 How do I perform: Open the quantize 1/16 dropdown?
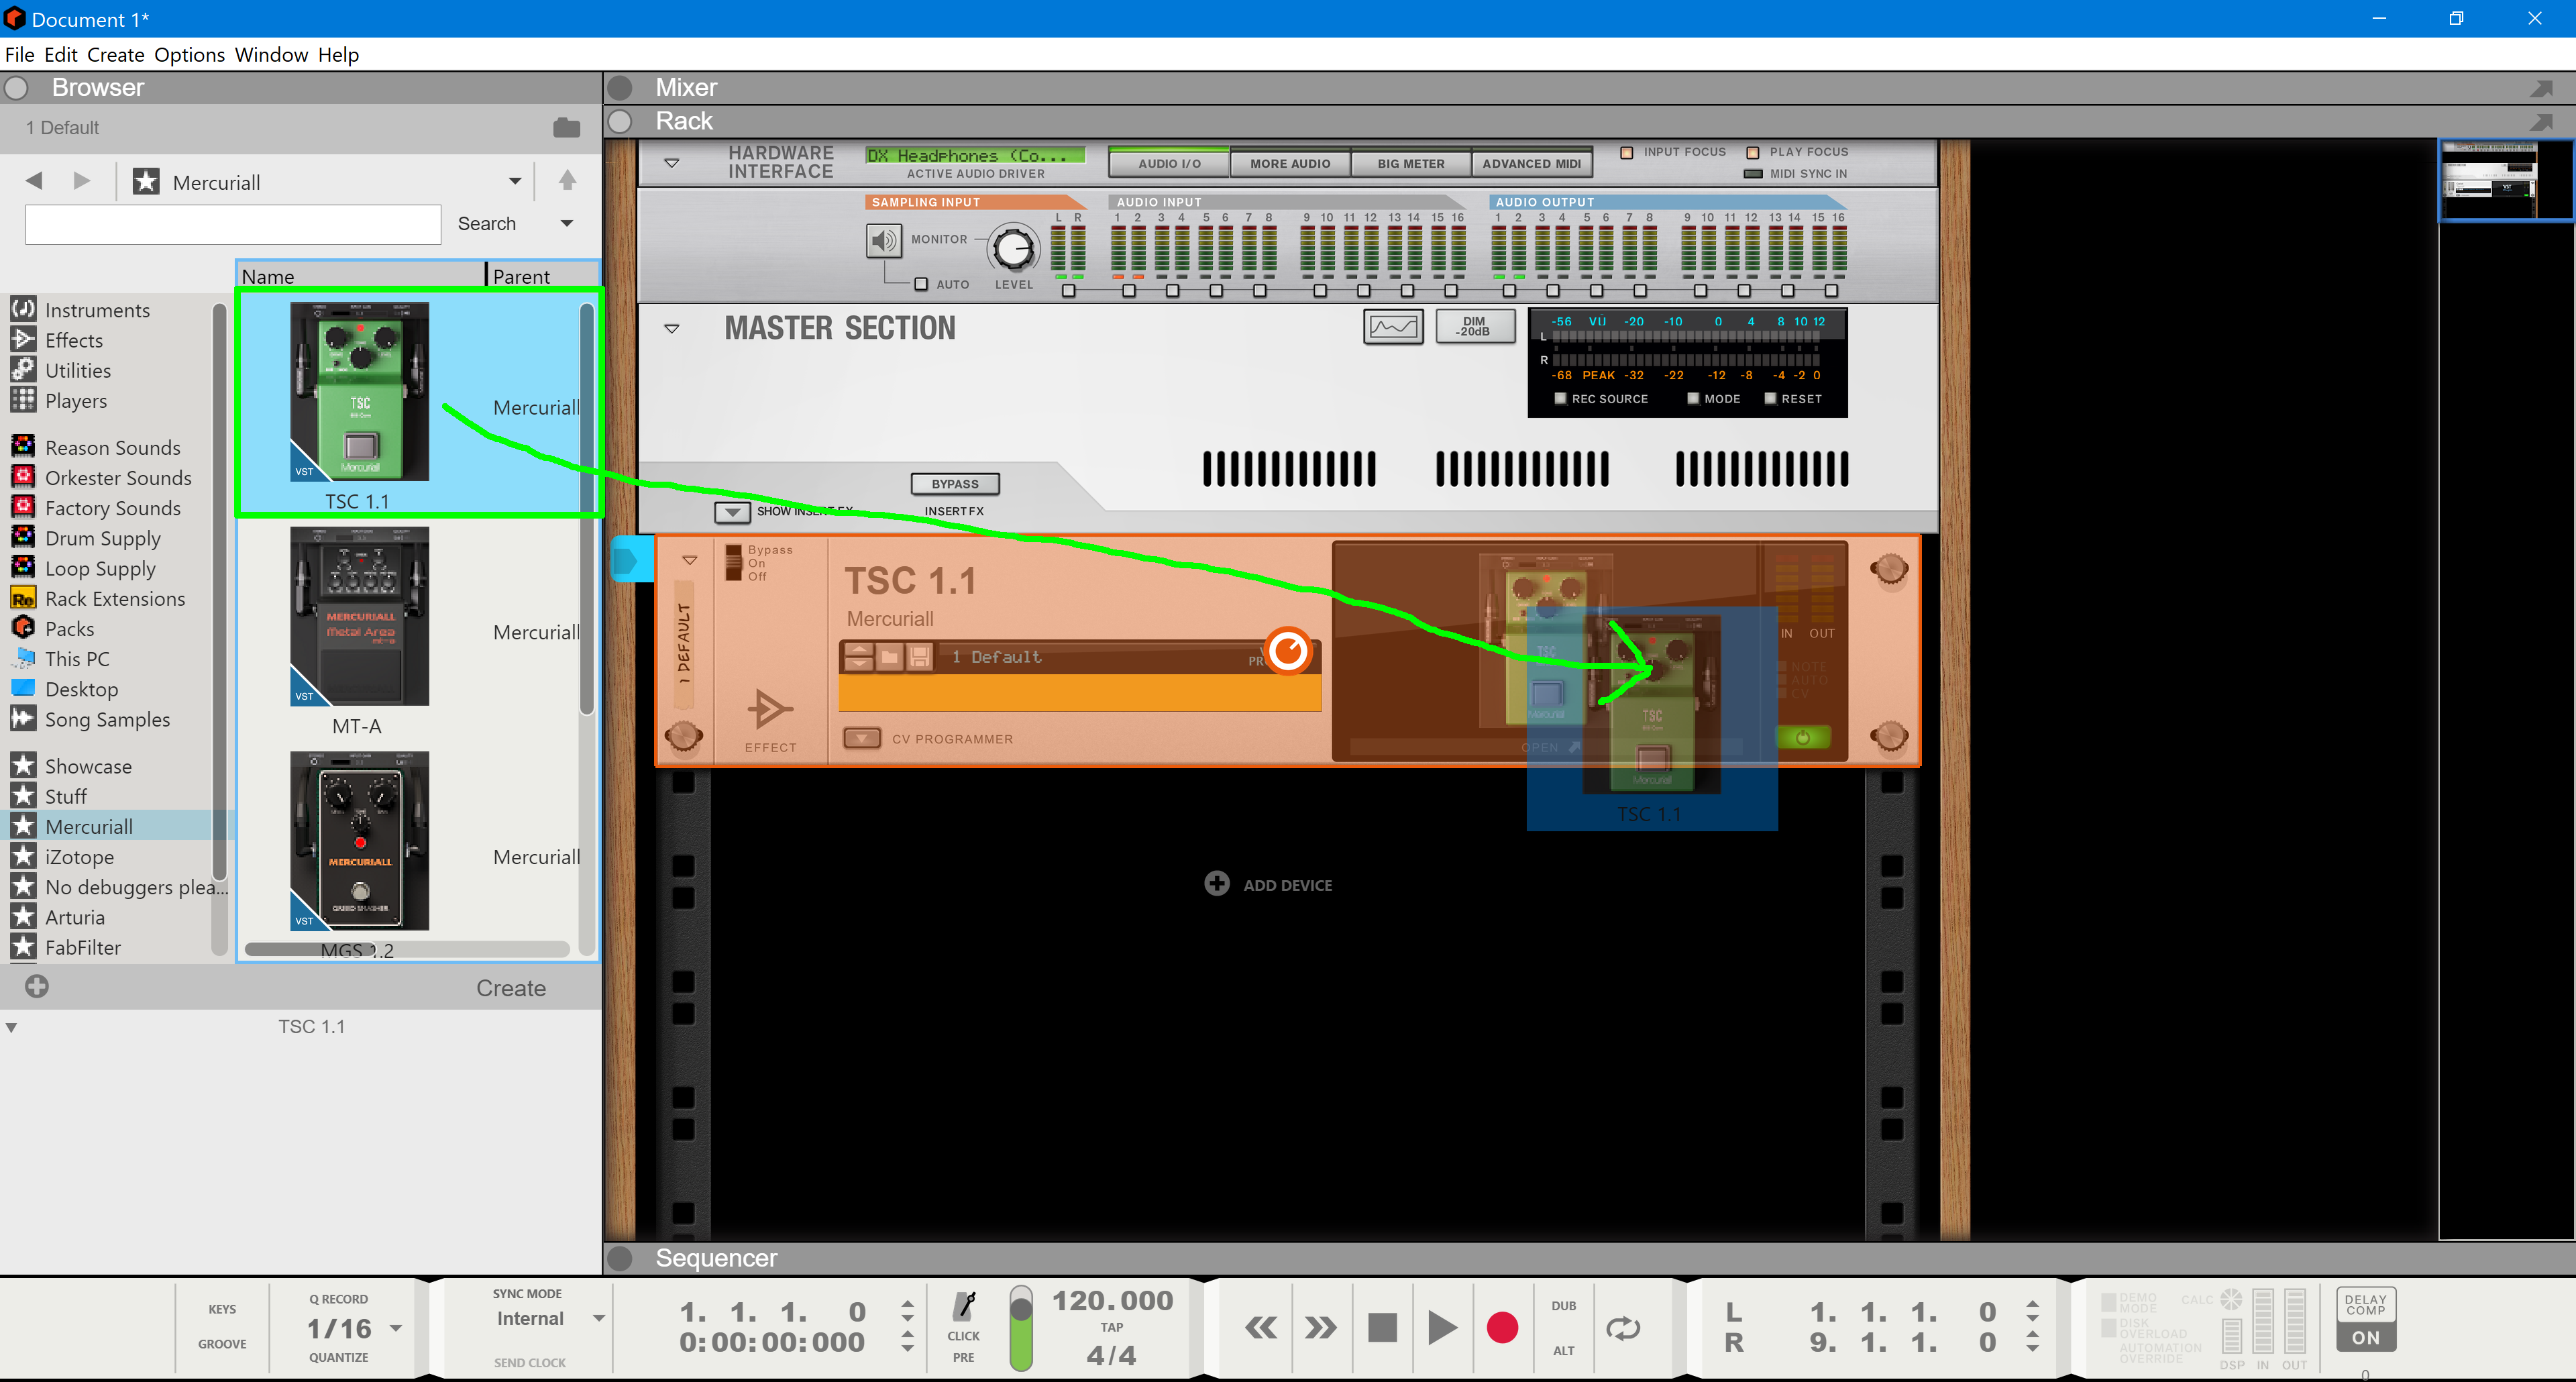pos(396,1328)
